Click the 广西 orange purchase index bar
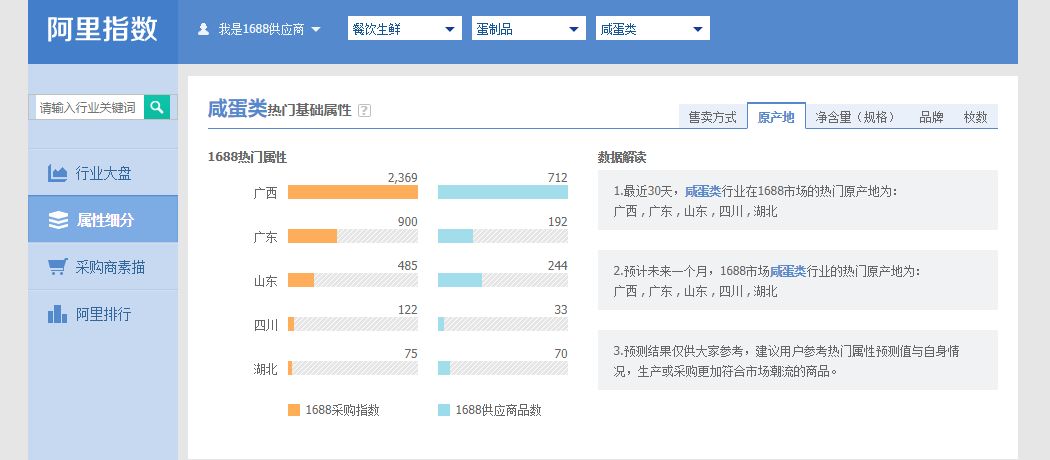The height and width of the screenshot is (460, 1050). tap(353, 192)
